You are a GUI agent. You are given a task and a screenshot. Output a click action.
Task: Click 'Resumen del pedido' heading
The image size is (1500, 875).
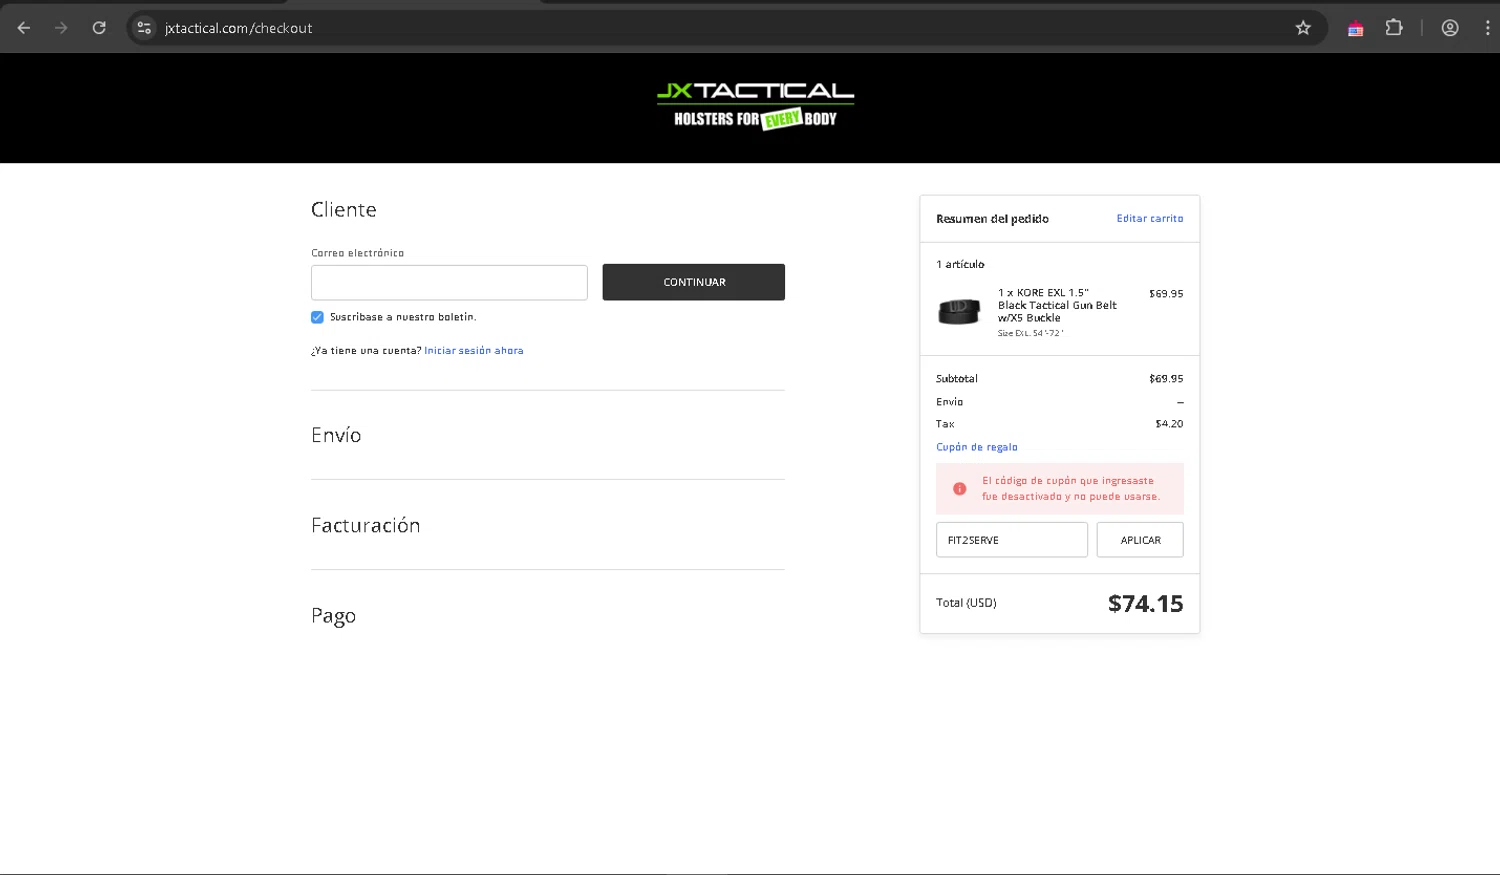click(992, 218)
